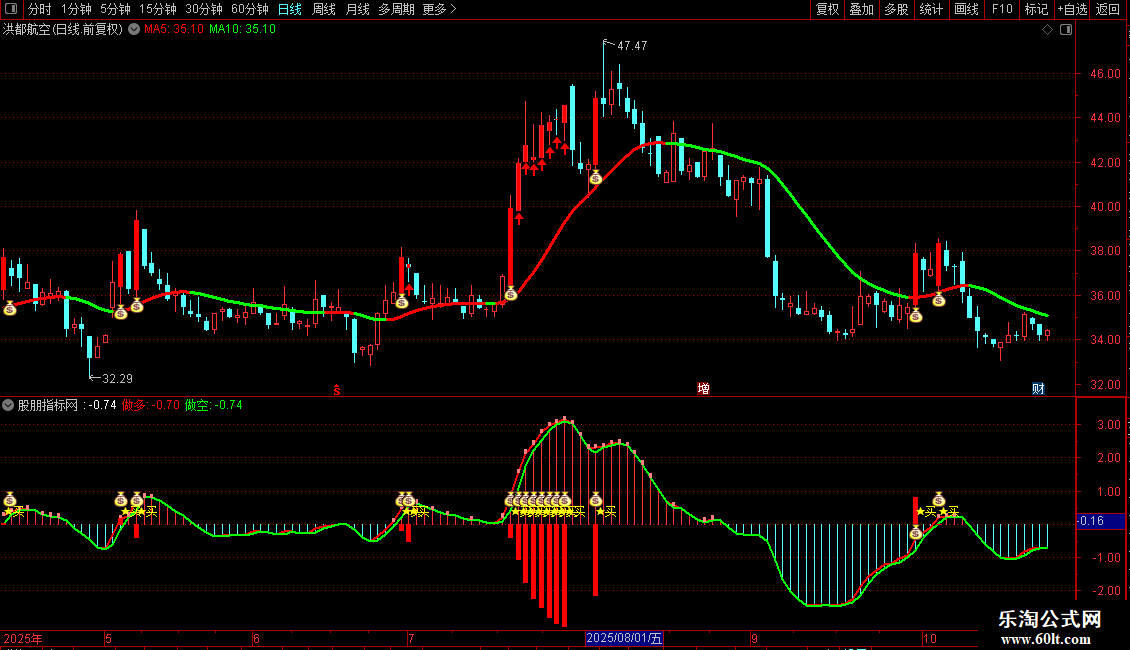
Task: Open the F10 company info
Action: [1002, 9]
